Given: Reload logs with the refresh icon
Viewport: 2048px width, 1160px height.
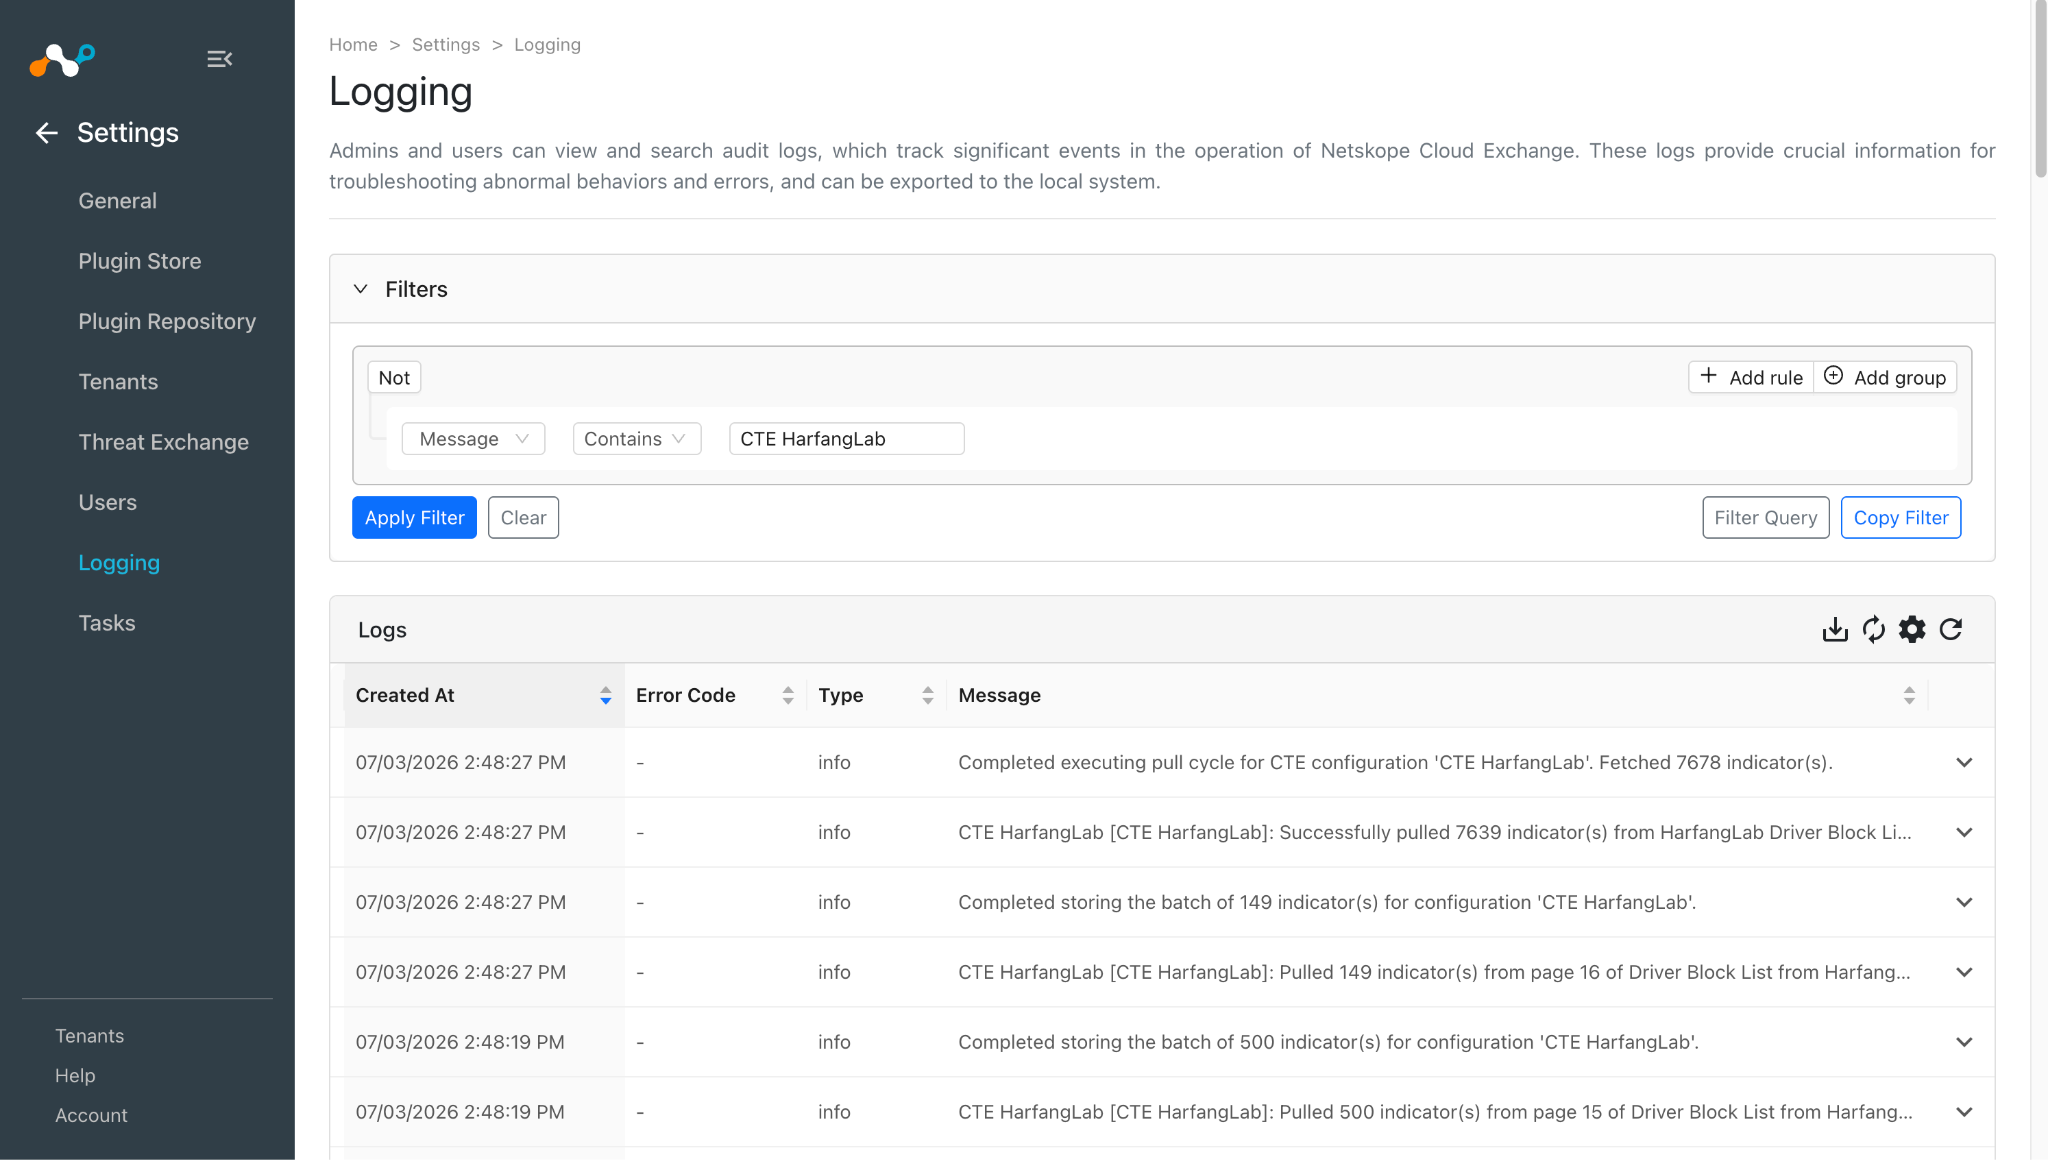Looking at the screenshot, I should point(1951,630).
